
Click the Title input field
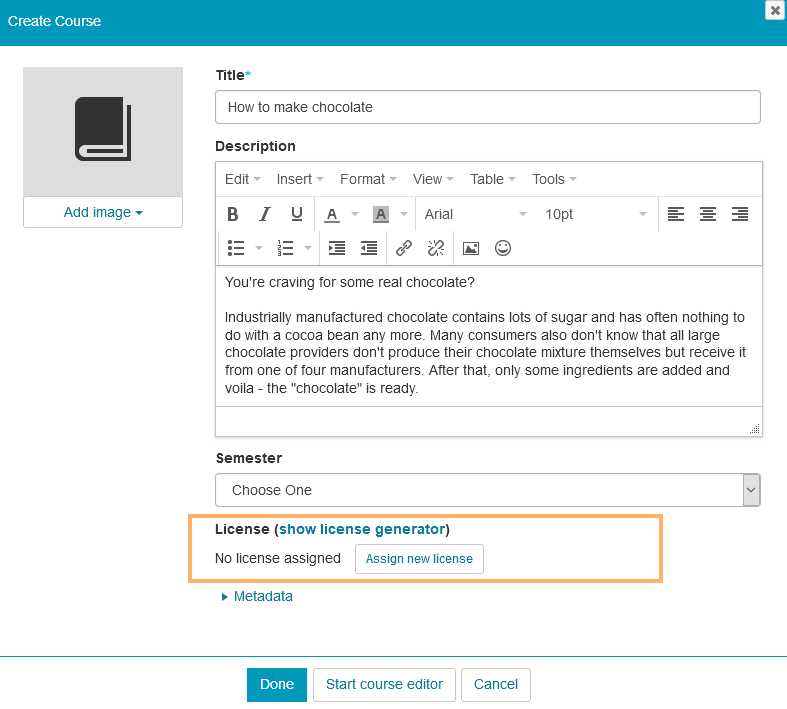(487, 107)
